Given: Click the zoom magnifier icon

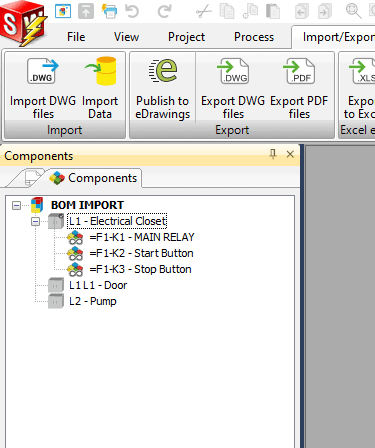Looking at the screenshot, I should (x=354, y=11).
